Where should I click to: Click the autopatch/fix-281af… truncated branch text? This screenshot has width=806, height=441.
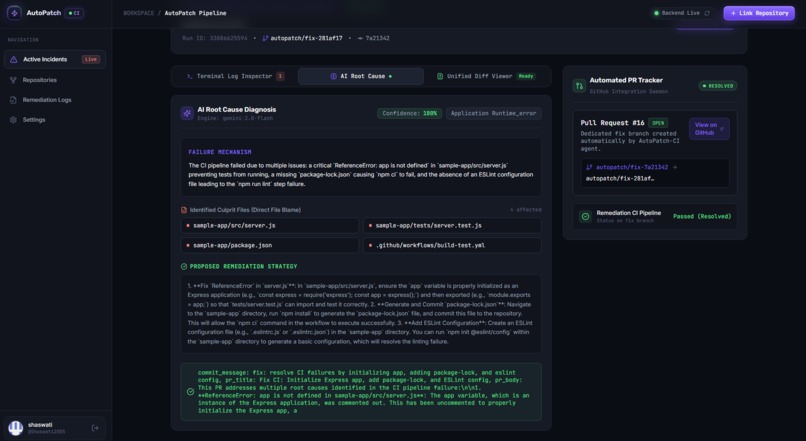pos(620,179)
